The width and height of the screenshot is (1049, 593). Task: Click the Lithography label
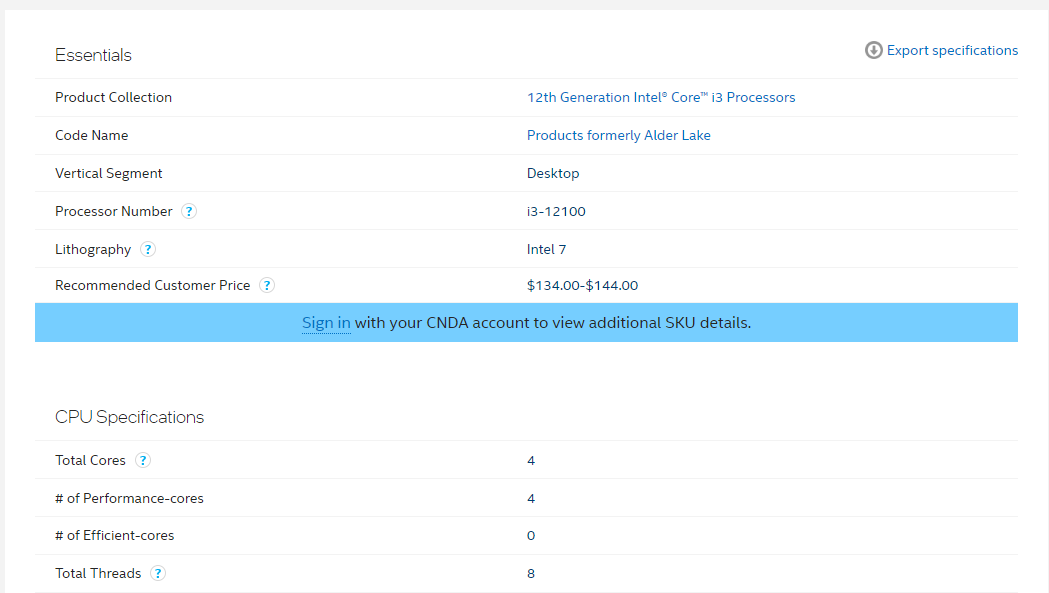pos(93,250)
